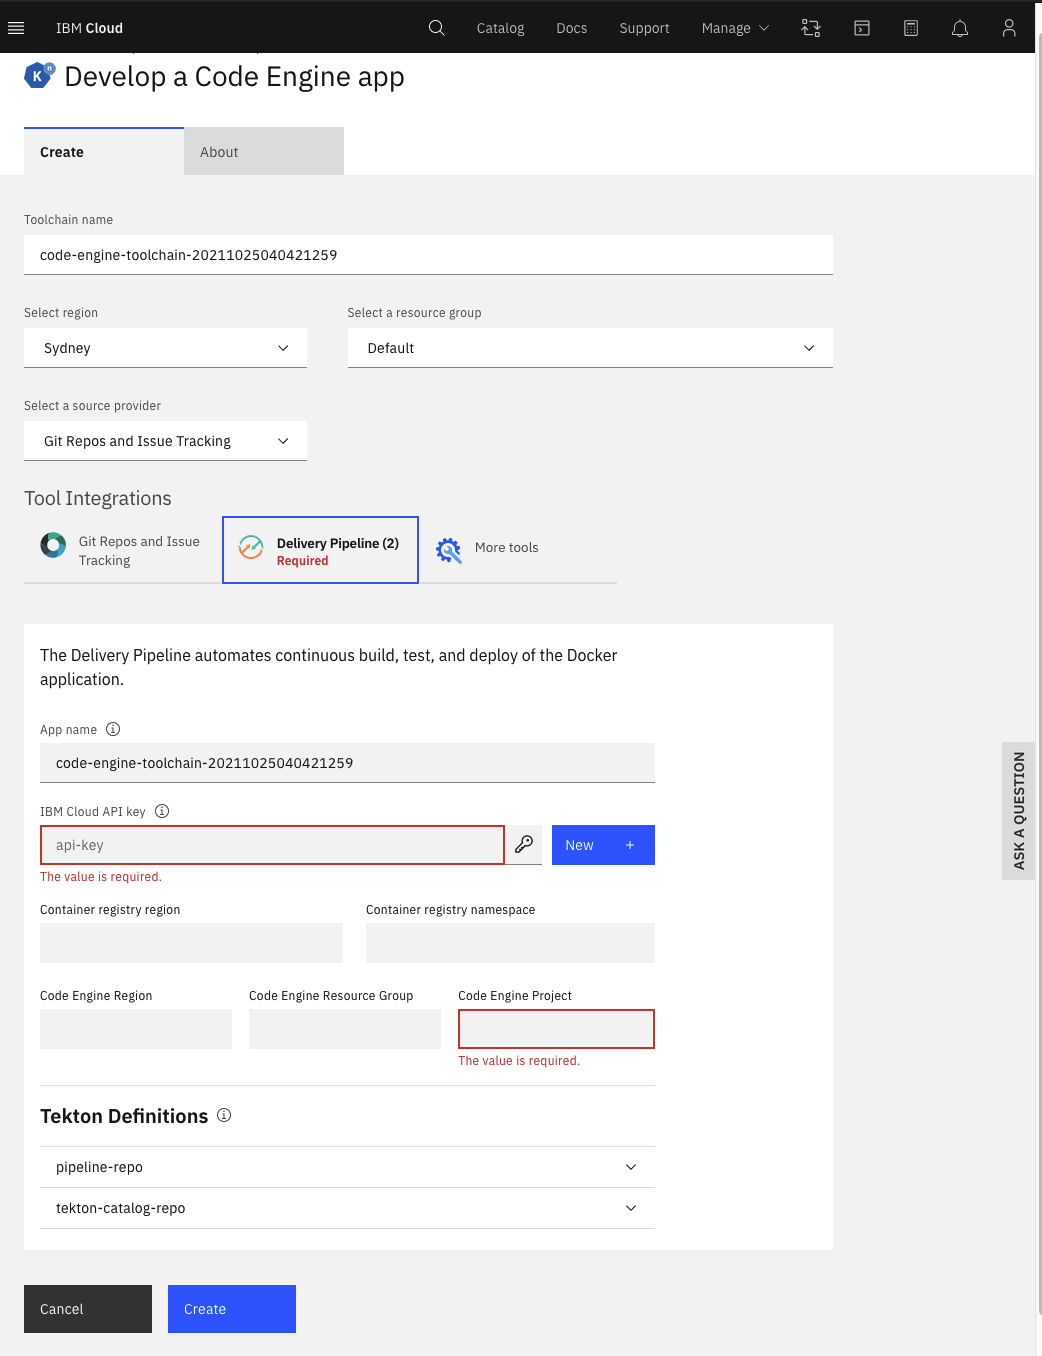Open the cost estimator calculator icon
Screen dimensions: 1042x1356
point(911,28)
